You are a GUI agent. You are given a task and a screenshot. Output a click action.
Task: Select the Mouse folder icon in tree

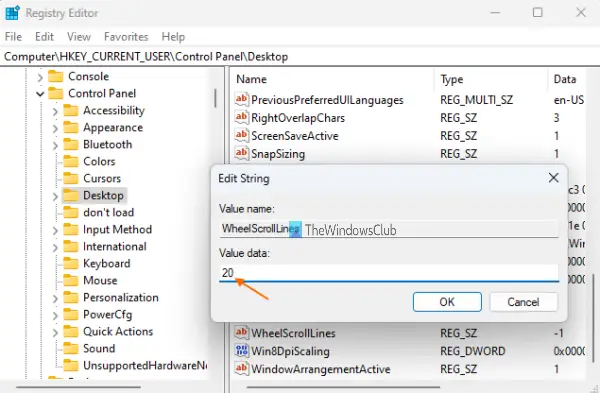pyautogui.click(x=71, y=280)
